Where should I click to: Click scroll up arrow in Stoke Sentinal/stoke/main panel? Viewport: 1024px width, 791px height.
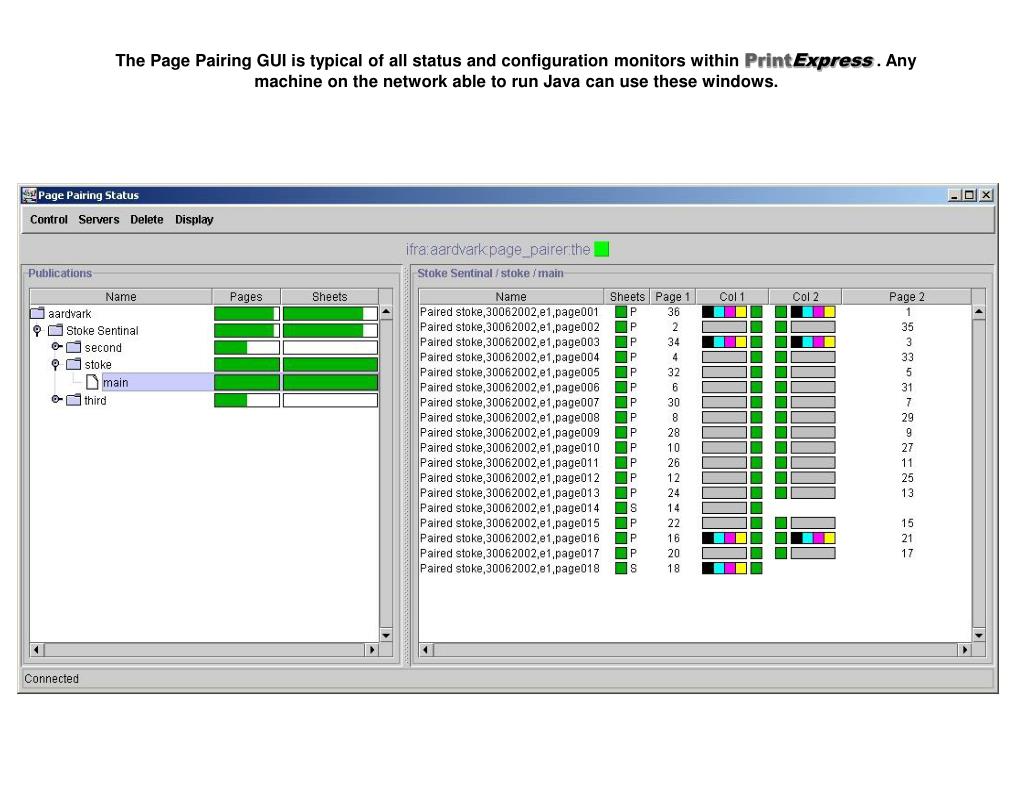978,312
